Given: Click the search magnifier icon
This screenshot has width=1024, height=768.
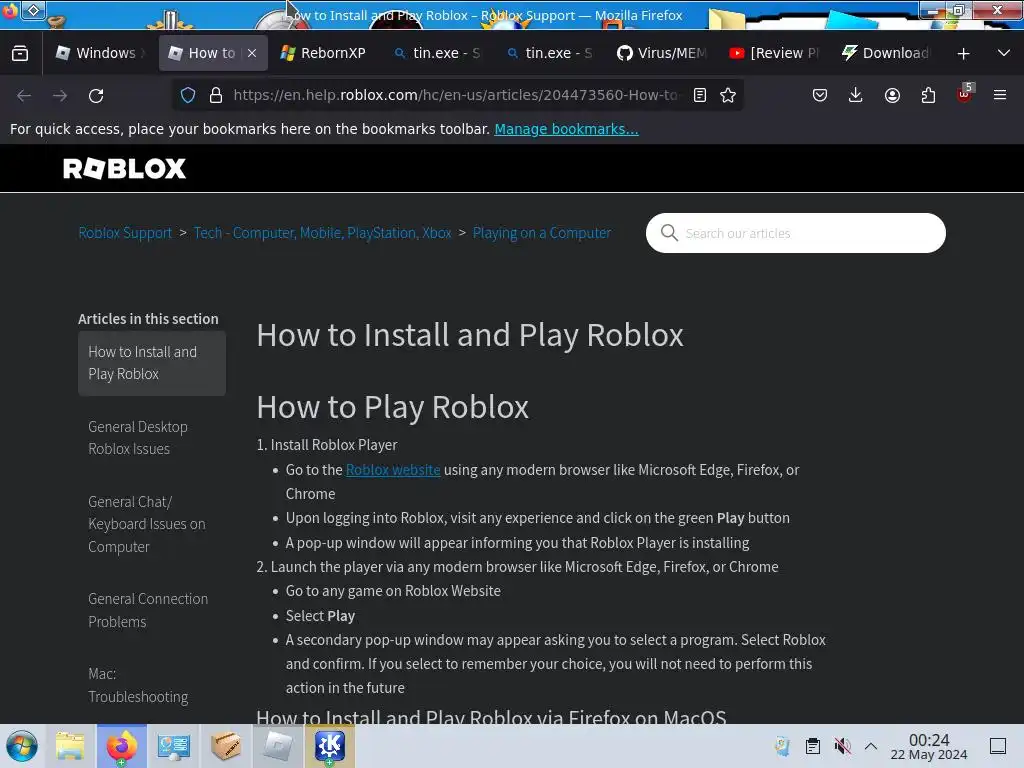Looking at the screenshot, I should [669, 232].
